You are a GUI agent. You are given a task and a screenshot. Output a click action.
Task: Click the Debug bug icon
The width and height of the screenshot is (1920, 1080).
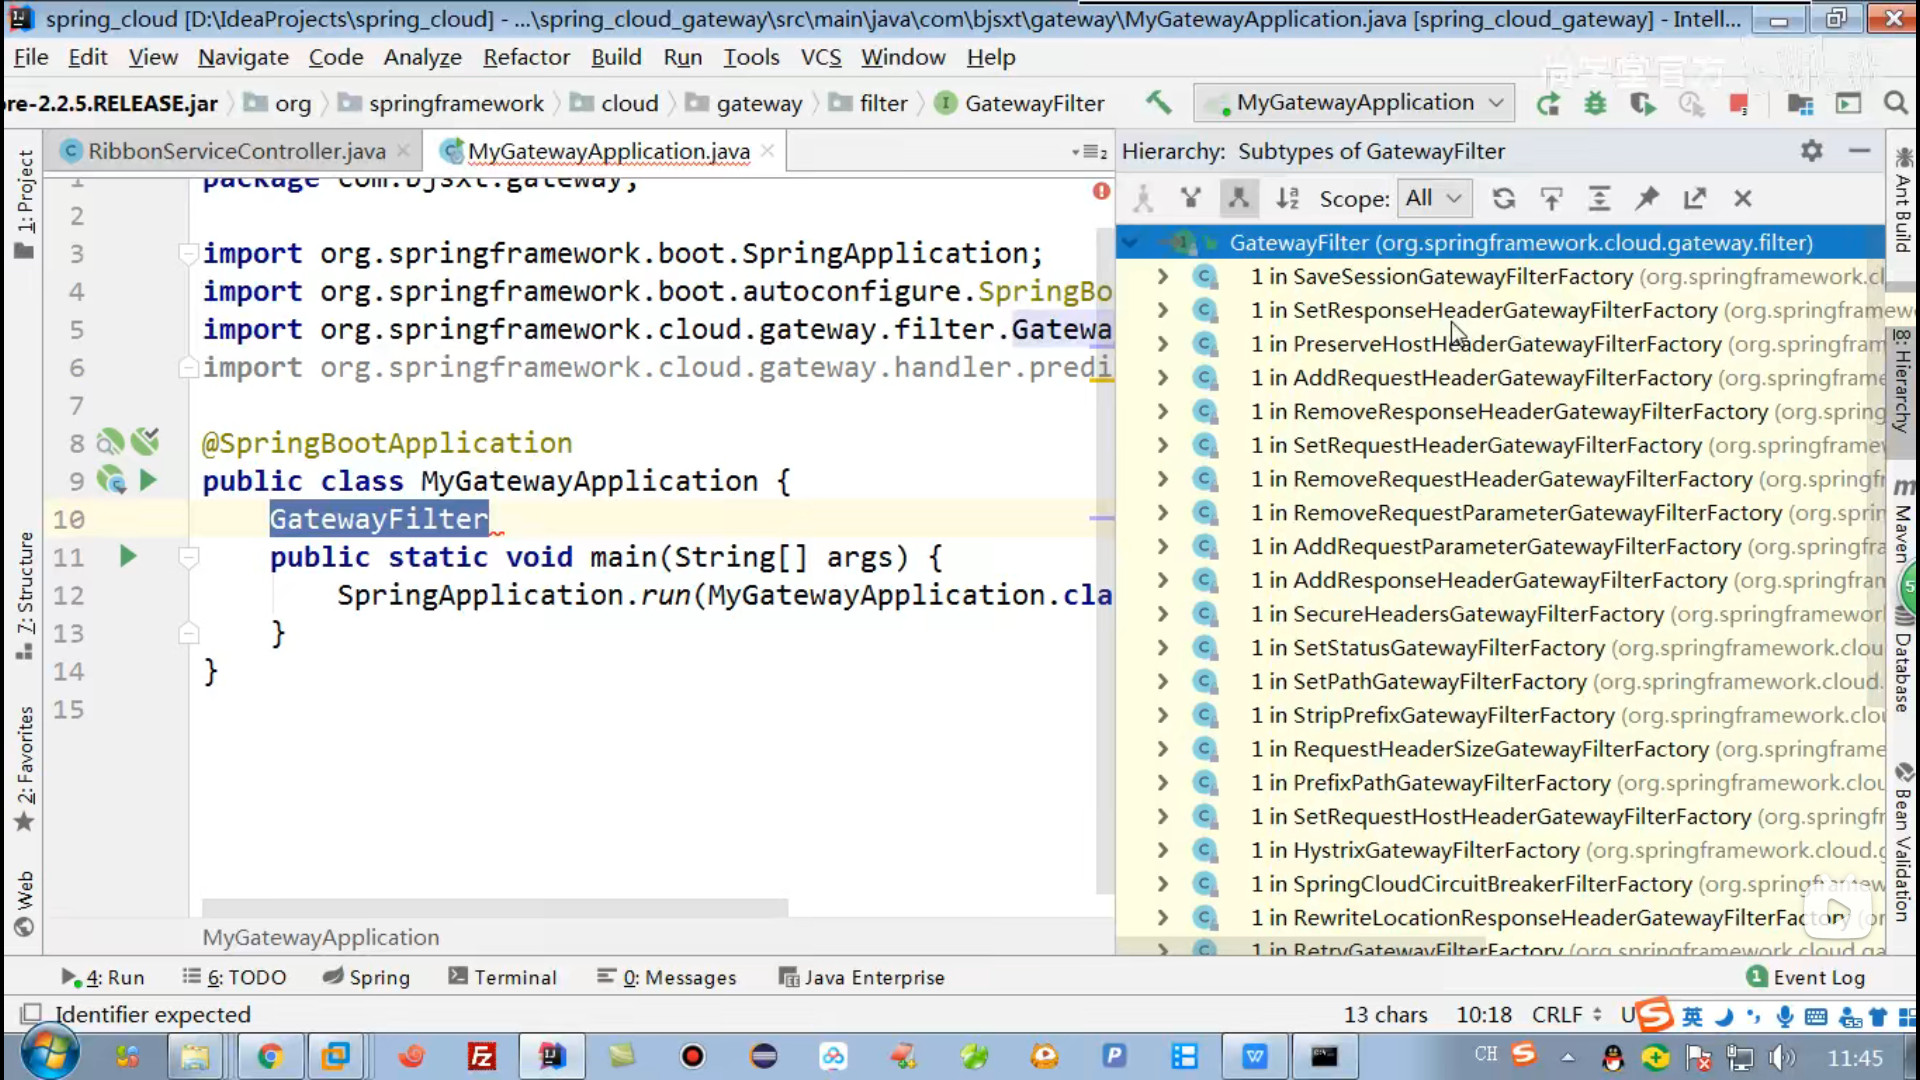pyautogui.click(x=1595, y=103)
